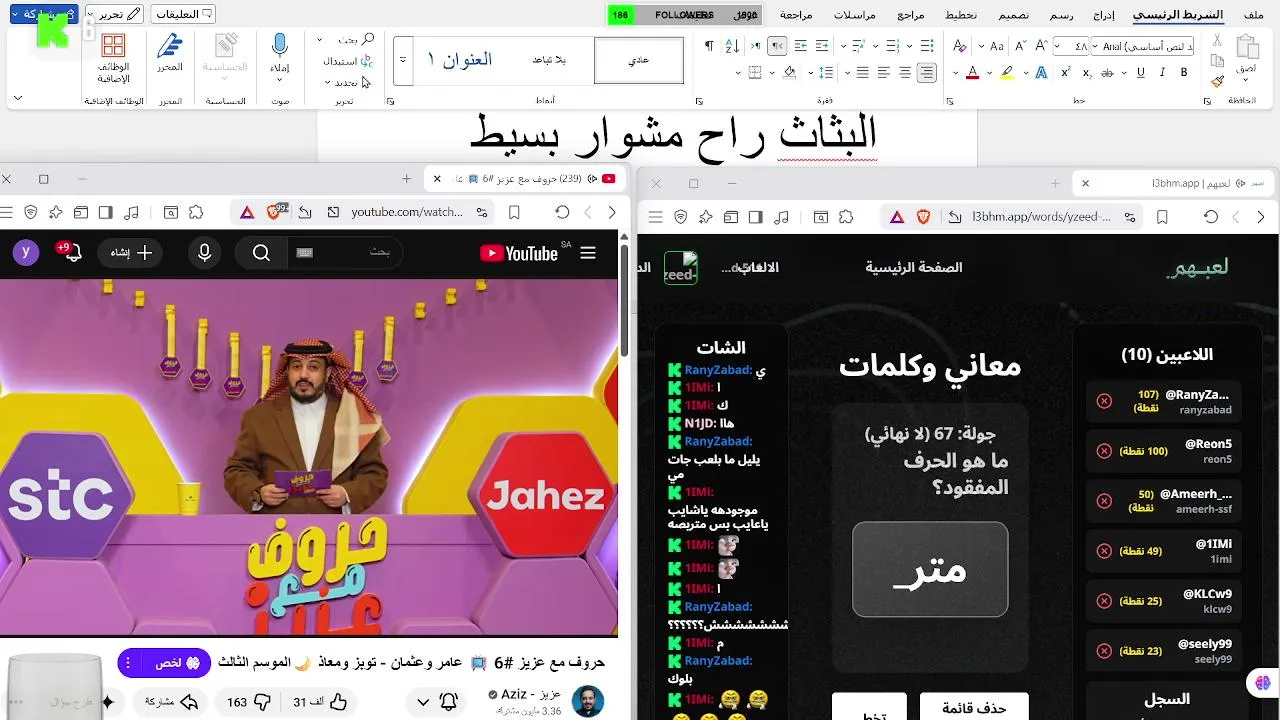The image size is (1280, 720).
Task: Set left-to-right text direction in Word
Action: pos(755,46)
